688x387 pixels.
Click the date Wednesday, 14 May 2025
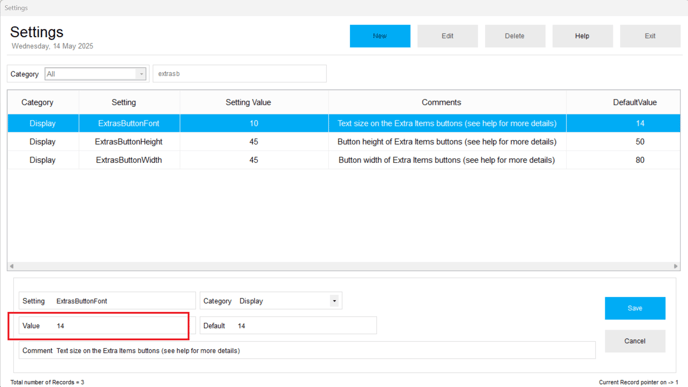[x=52, y=46]
